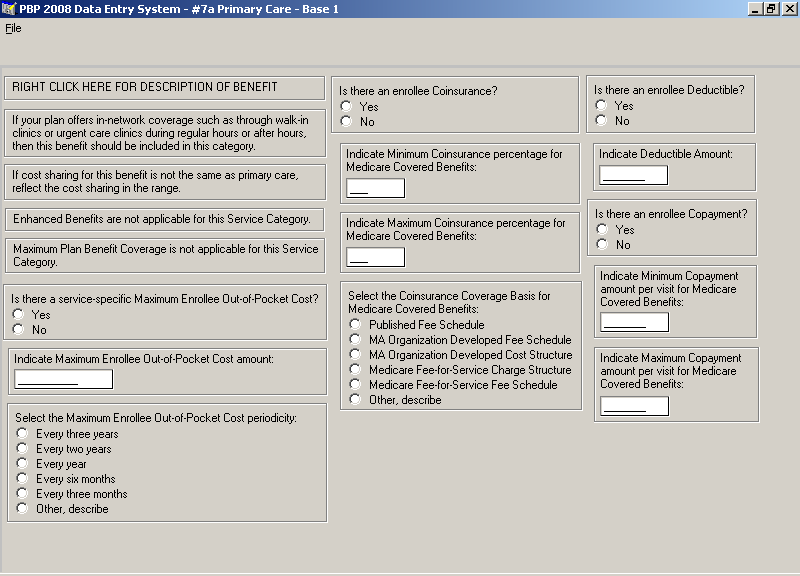This screenshot has height=576, width=800.
Task: Select MA Organization Developed Cost Structure
Action: (x=355, y=354)
